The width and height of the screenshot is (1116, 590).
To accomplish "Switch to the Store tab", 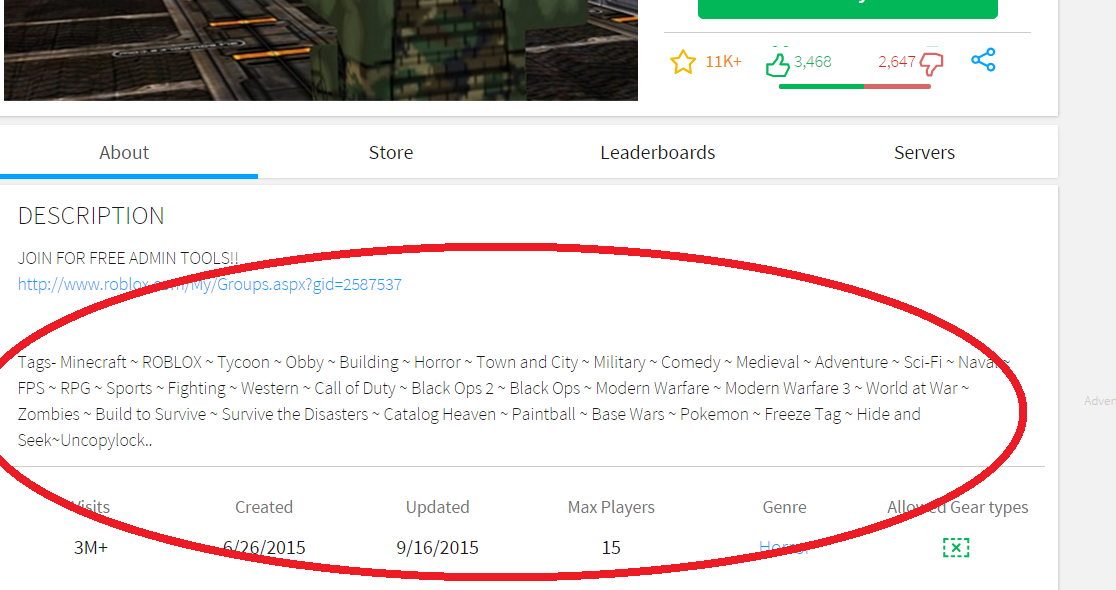I will pyautogui.click(x=390, y=153).
